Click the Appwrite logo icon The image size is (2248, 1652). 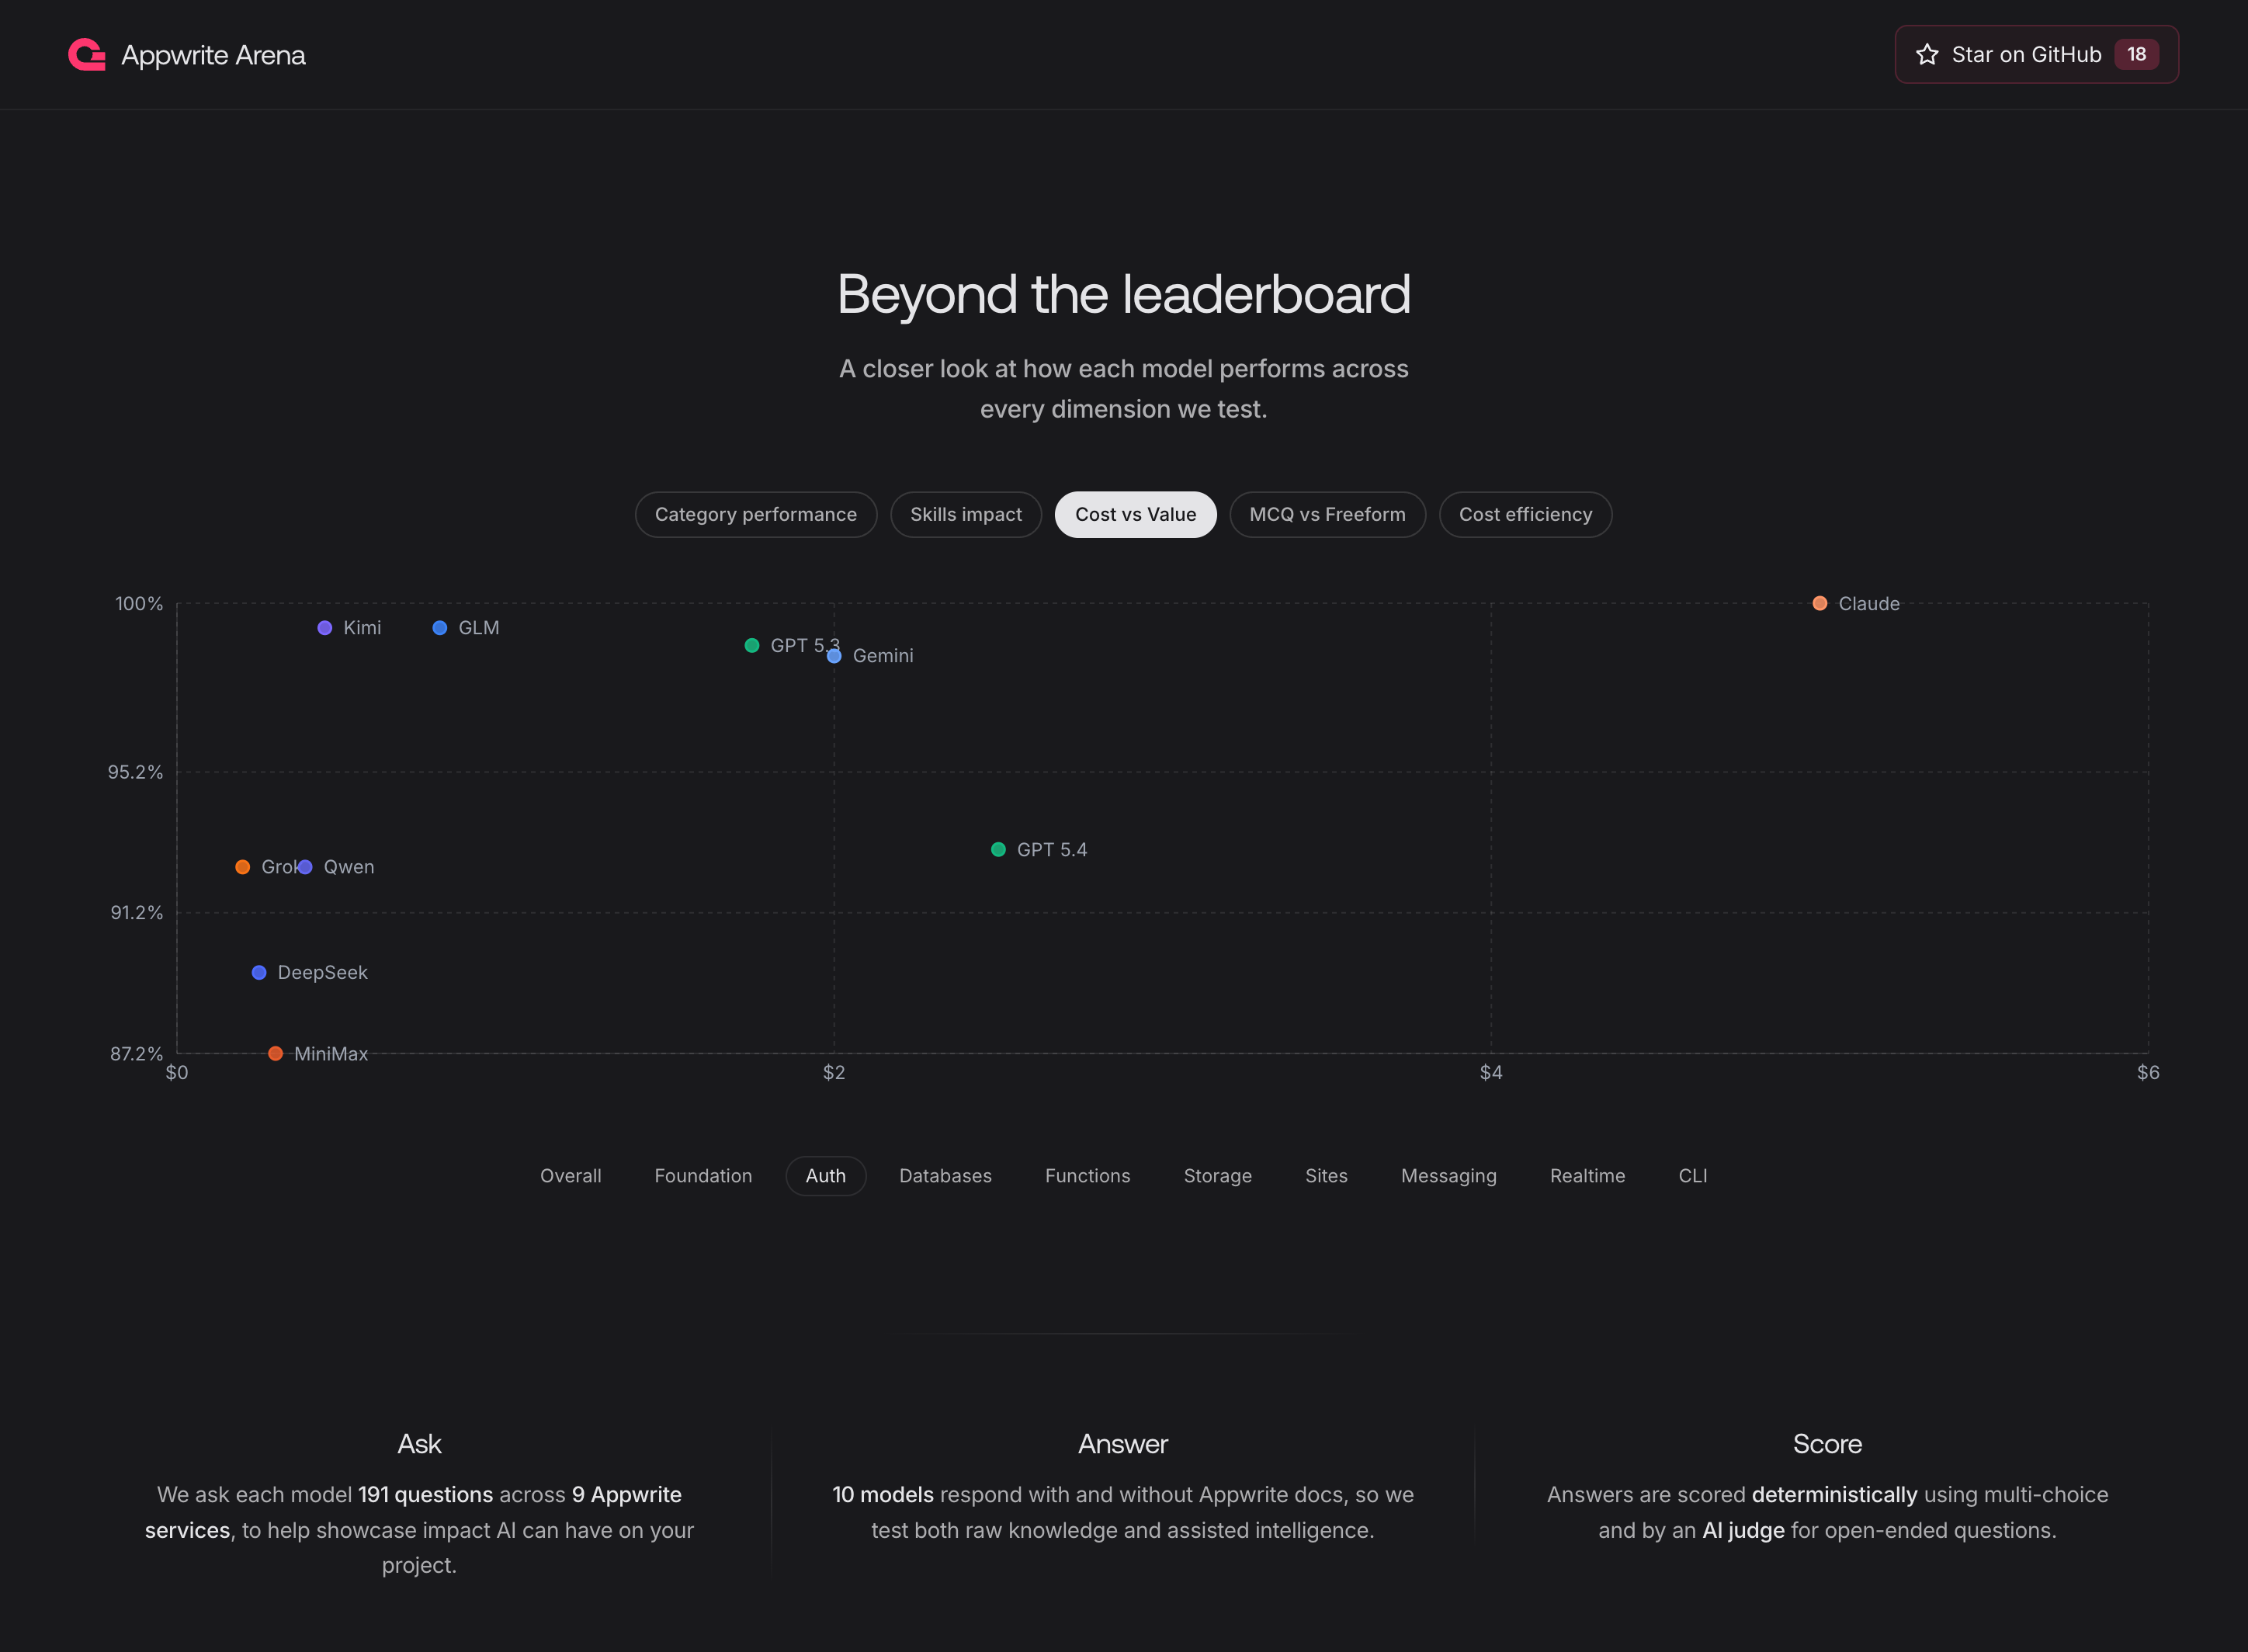(x=87, y=55)
